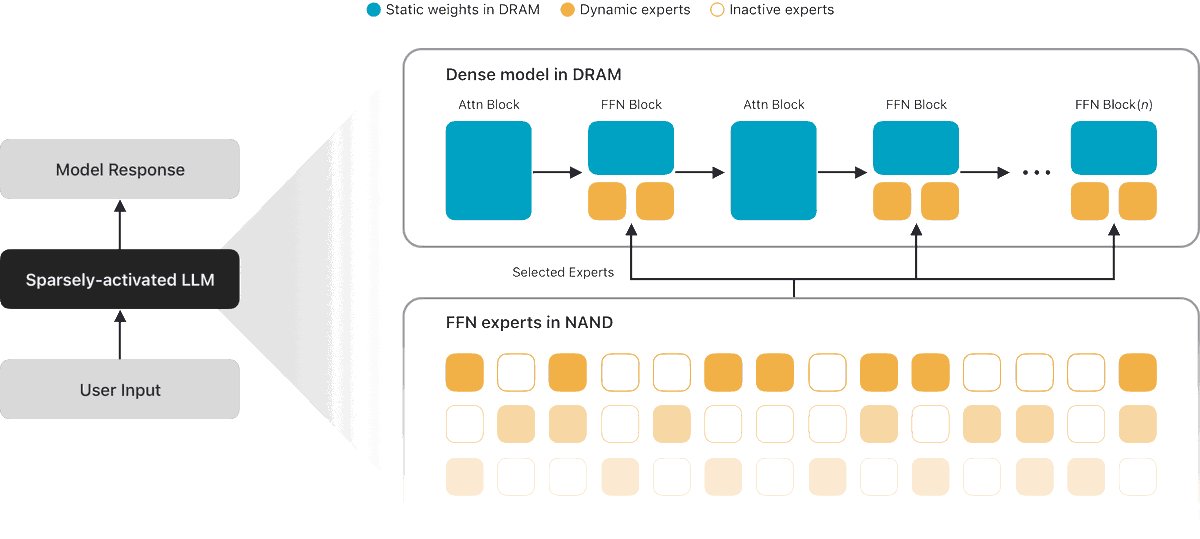The image size is (1200, 539).
Task: Click the first Attn Block teal square
Action: 488,170
